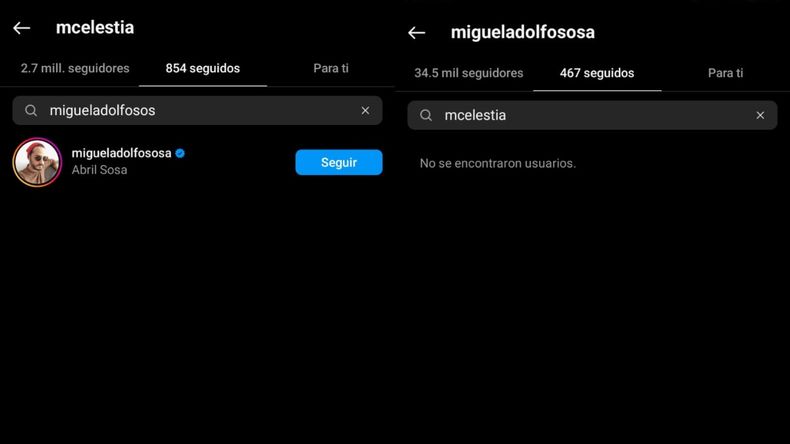Go back from migueladolfososa following list
The height and width of the screenshot is (444, 790).
[417, 33]
